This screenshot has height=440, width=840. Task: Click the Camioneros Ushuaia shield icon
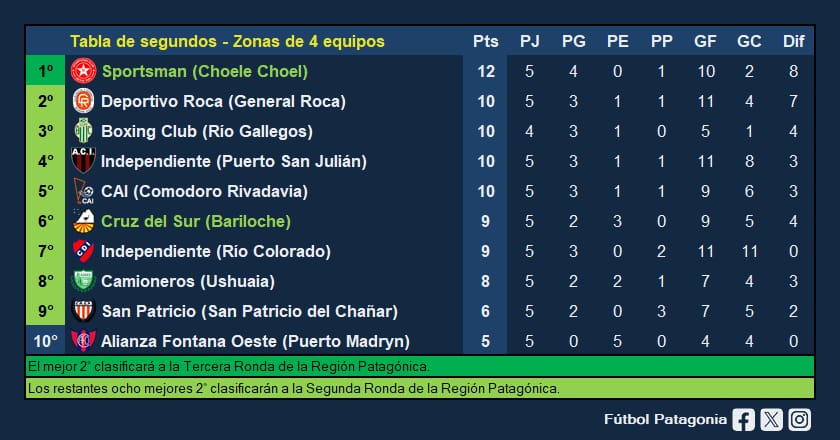point(82,281)
